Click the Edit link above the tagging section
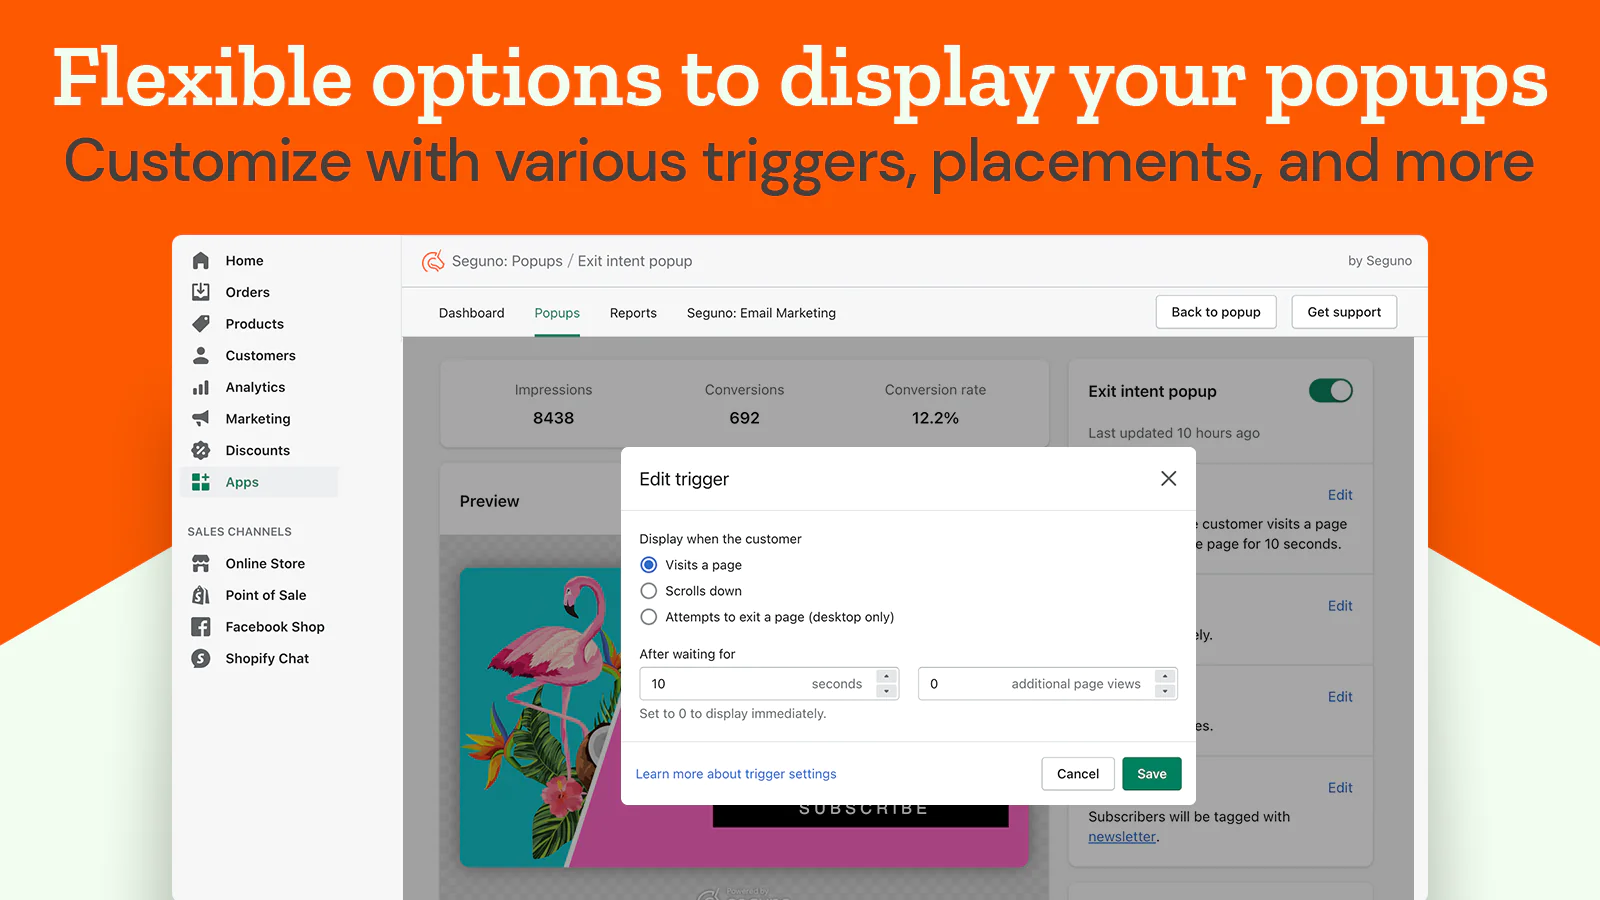 1340,788
